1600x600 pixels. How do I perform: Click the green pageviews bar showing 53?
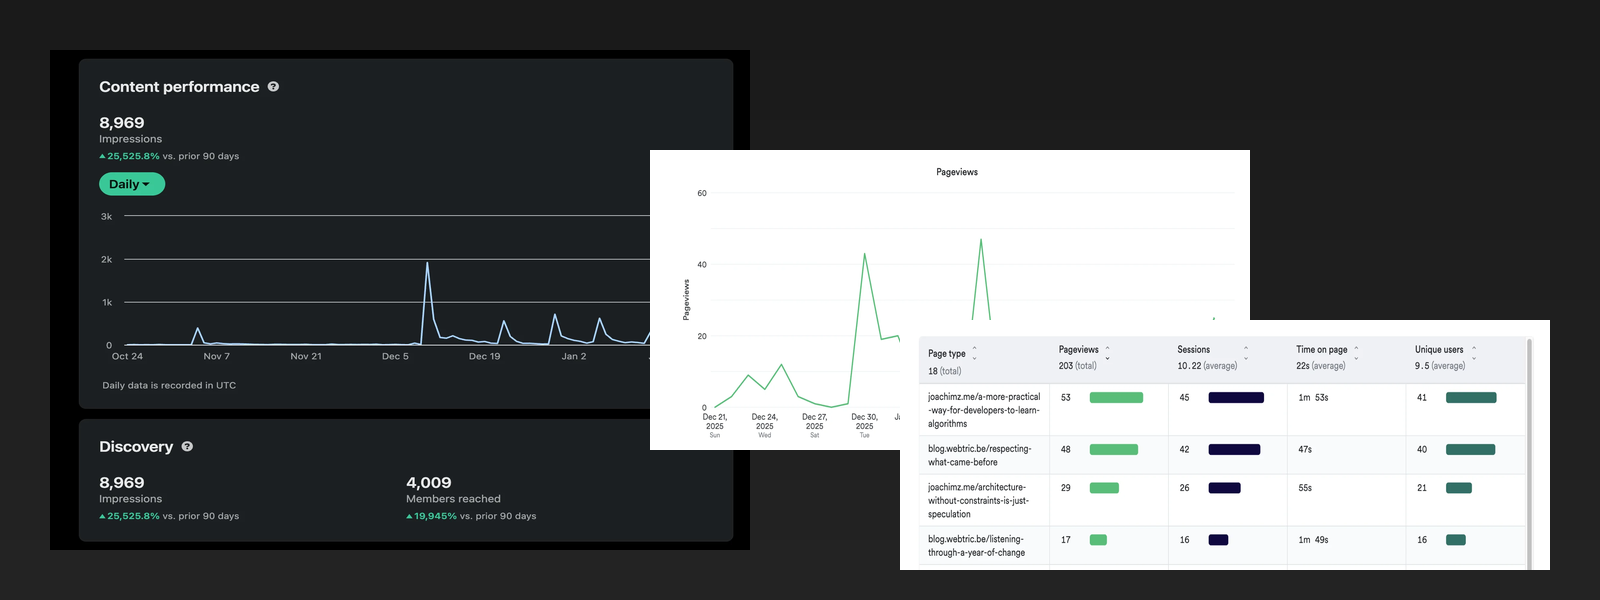pyautogui.click(x=1116, y=398)
